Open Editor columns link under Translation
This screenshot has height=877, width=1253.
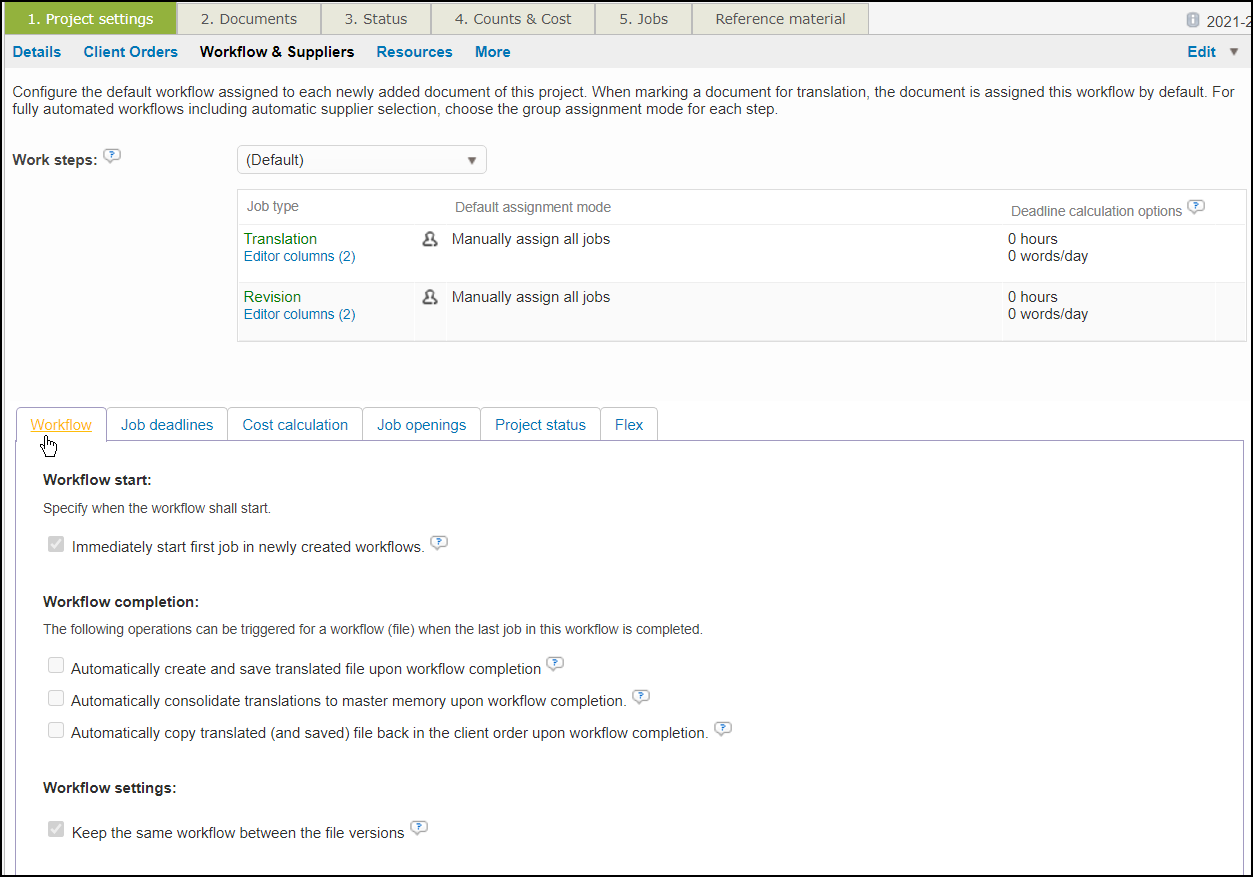298,256
